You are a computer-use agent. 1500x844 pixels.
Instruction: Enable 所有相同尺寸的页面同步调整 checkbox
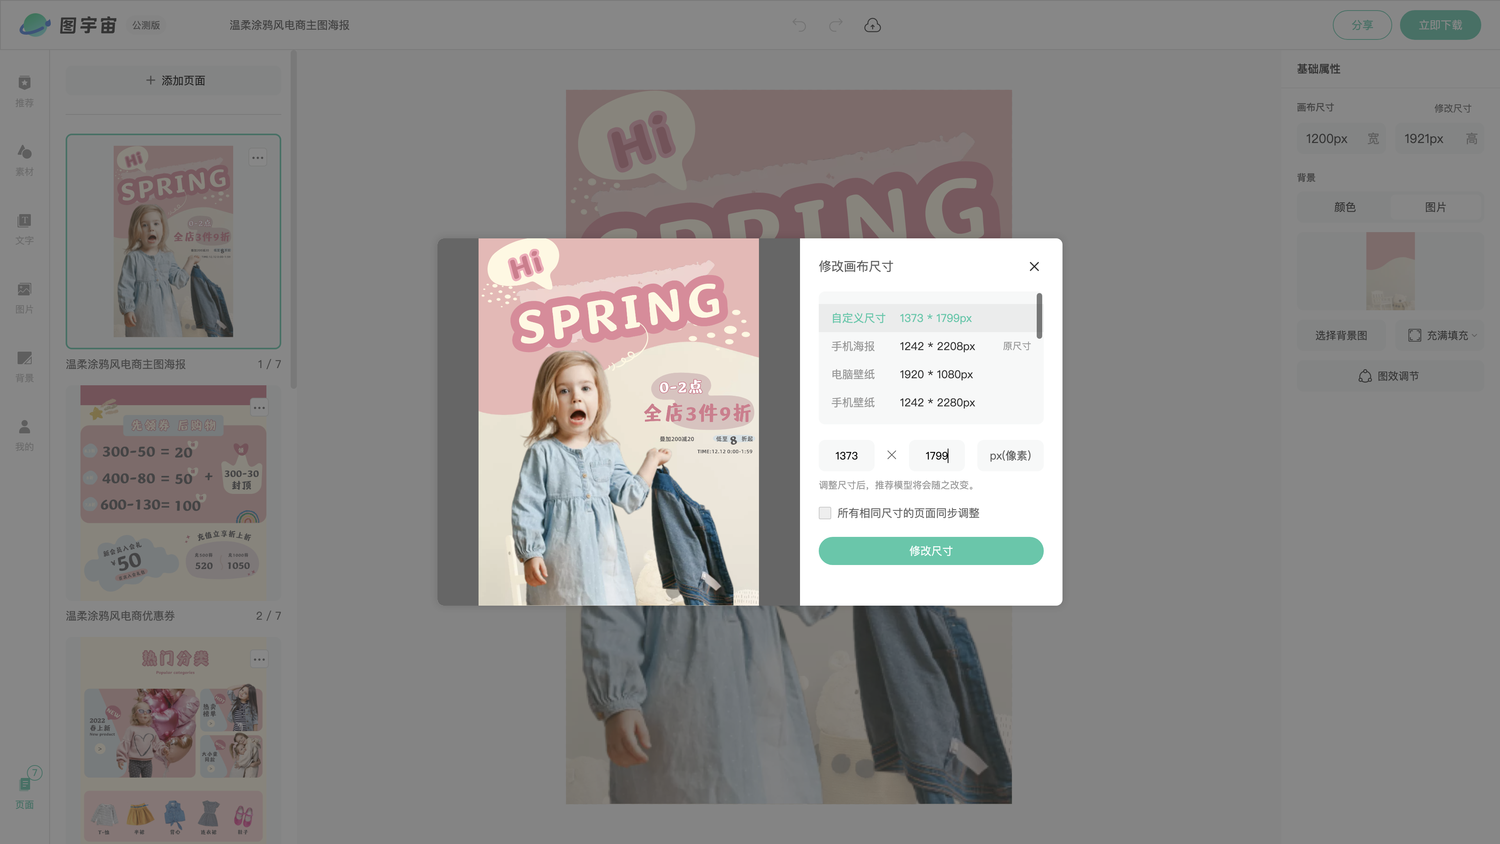point(825,513)
